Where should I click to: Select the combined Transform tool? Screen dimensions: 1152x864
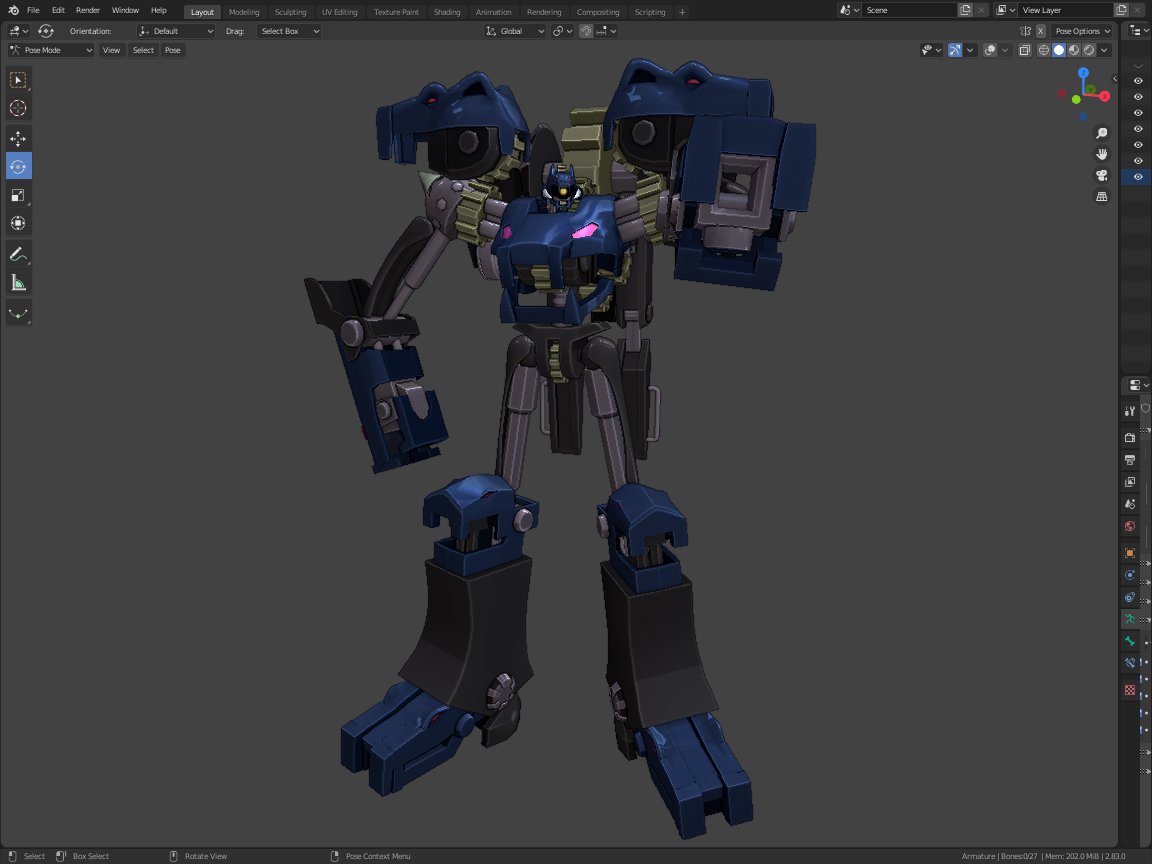click(x=18, y=223)
